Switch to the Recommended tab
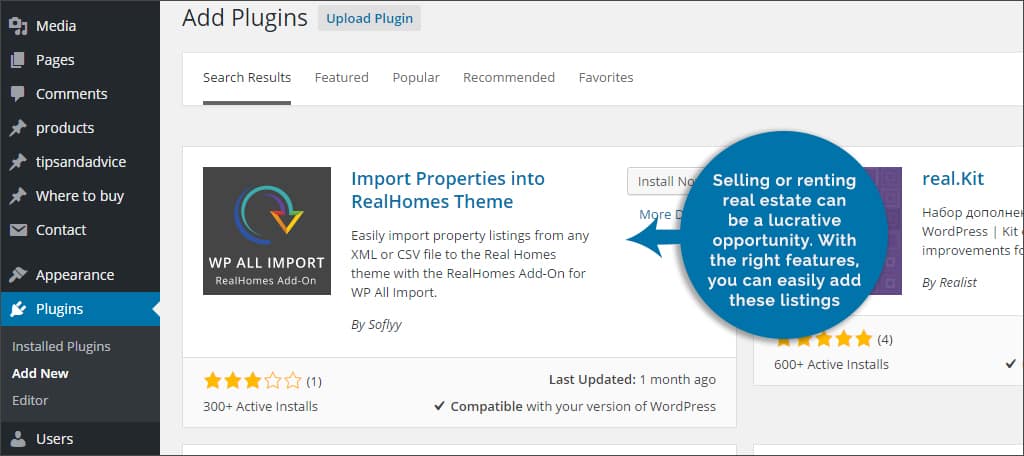1024x456 pixels. [x=509, y=78]
